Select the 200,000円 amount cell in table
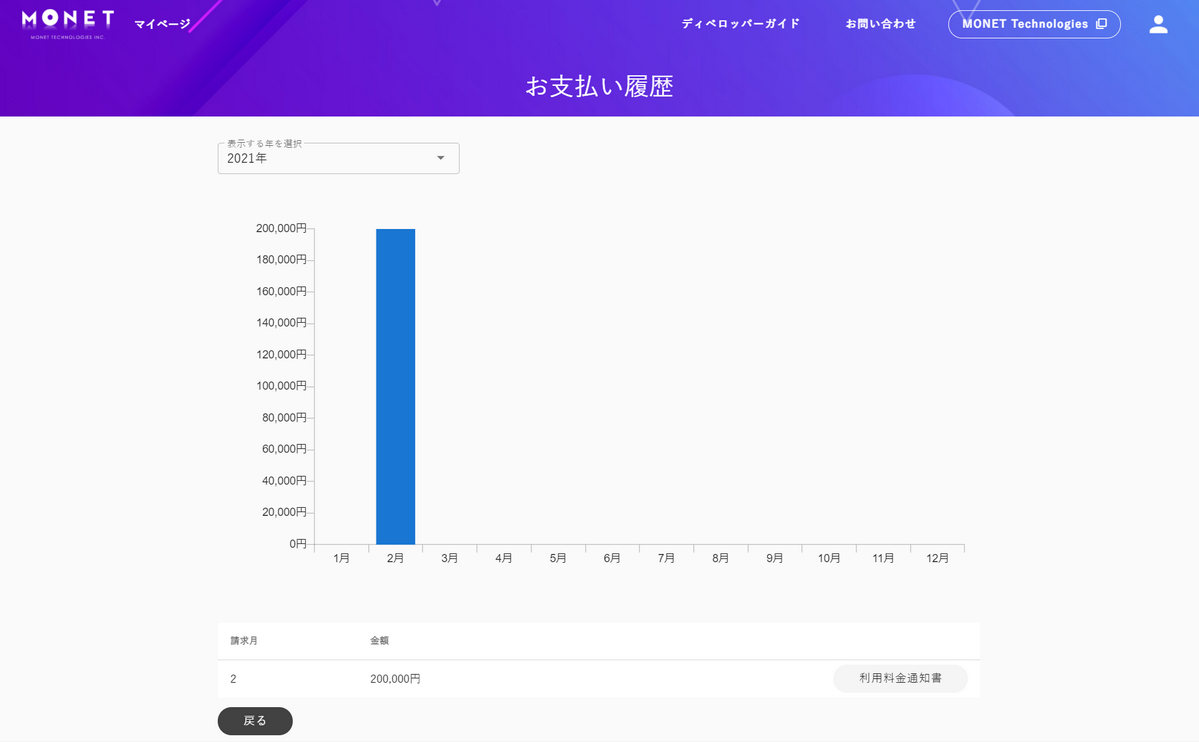The image size is (1199, 742). pyautogui.click(x=395, y=679)
